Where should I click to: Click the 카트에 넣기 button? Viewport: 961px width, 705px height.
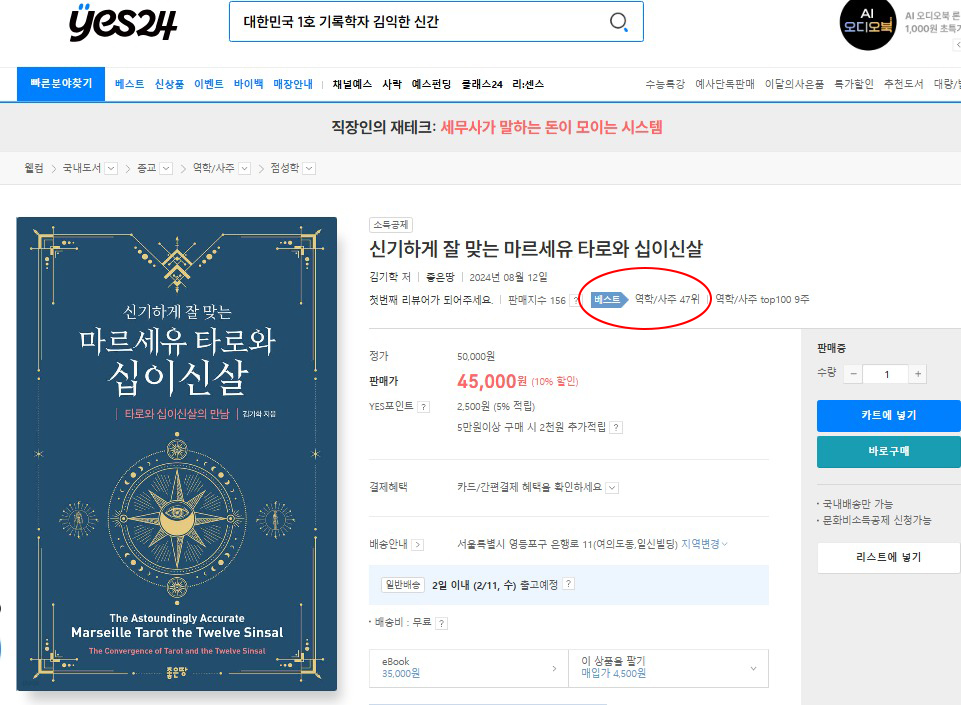[x=888, y=415]
